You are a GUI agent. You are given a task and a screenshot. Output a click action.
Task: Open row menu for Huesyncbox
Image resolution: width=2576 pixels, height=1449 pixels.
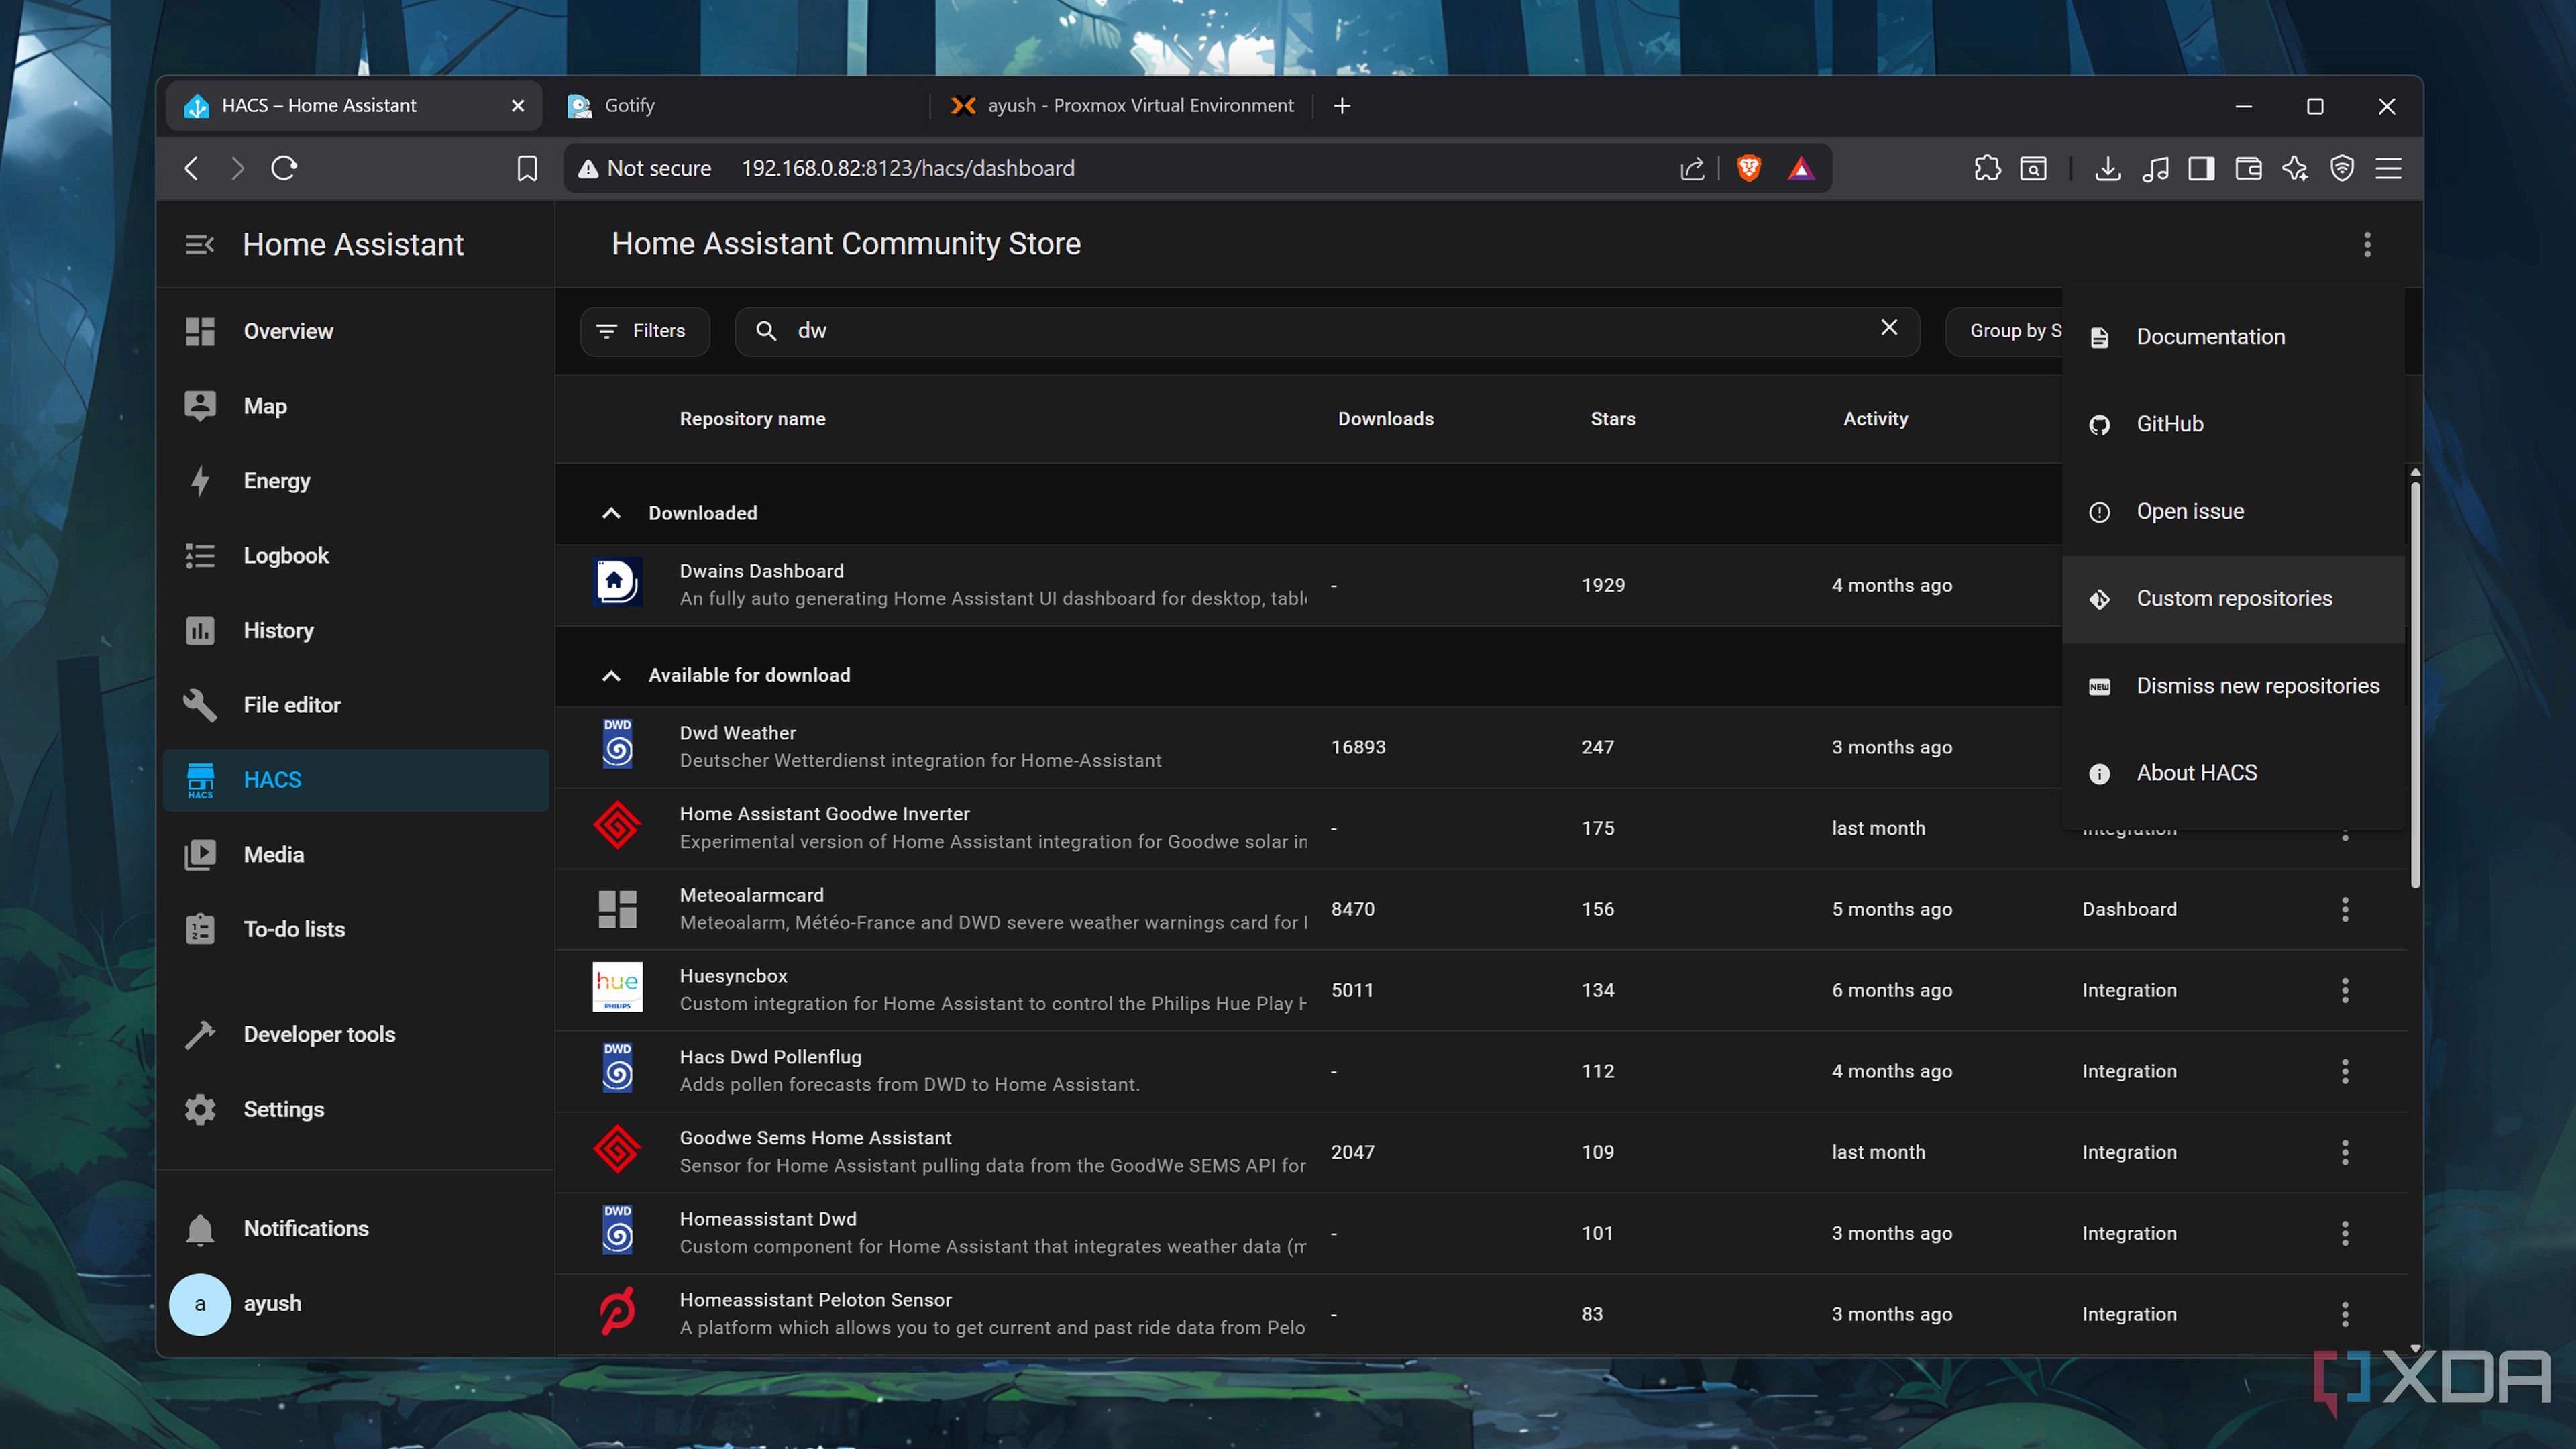(x=2345, y=990)
